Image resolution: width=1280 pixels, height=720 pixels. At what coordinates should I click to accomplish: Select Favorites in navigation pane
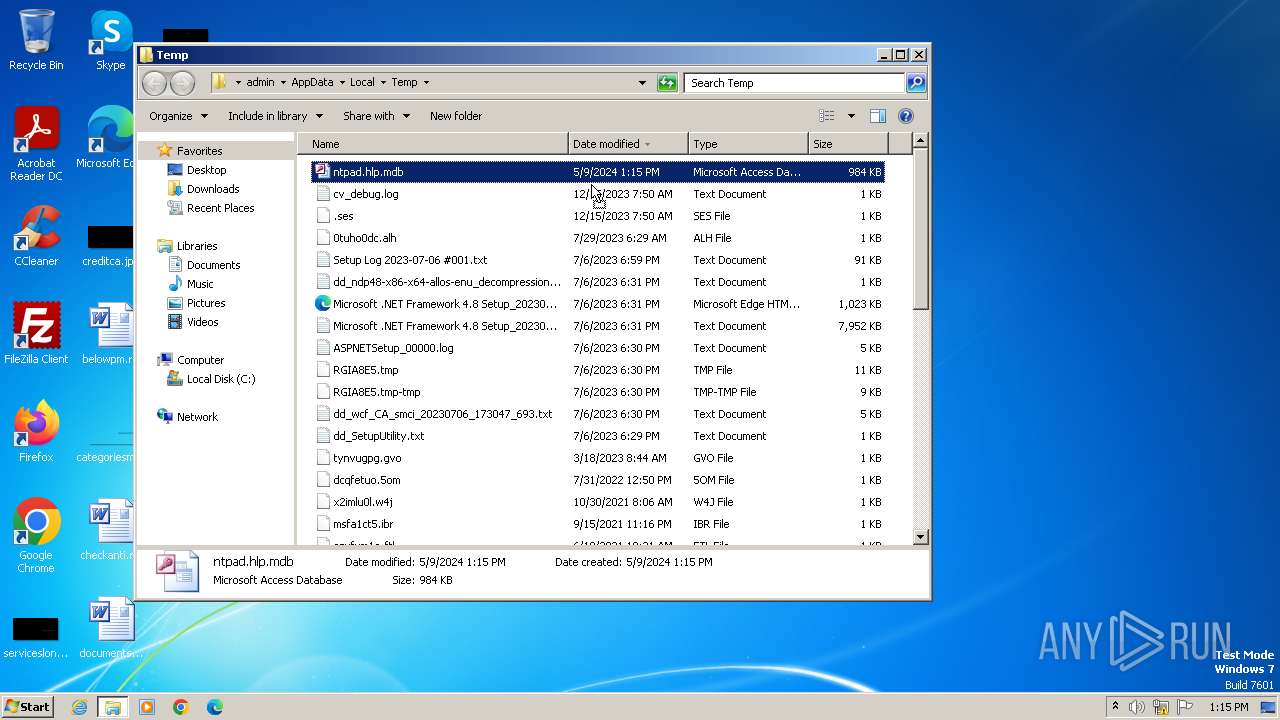point(199,151)
